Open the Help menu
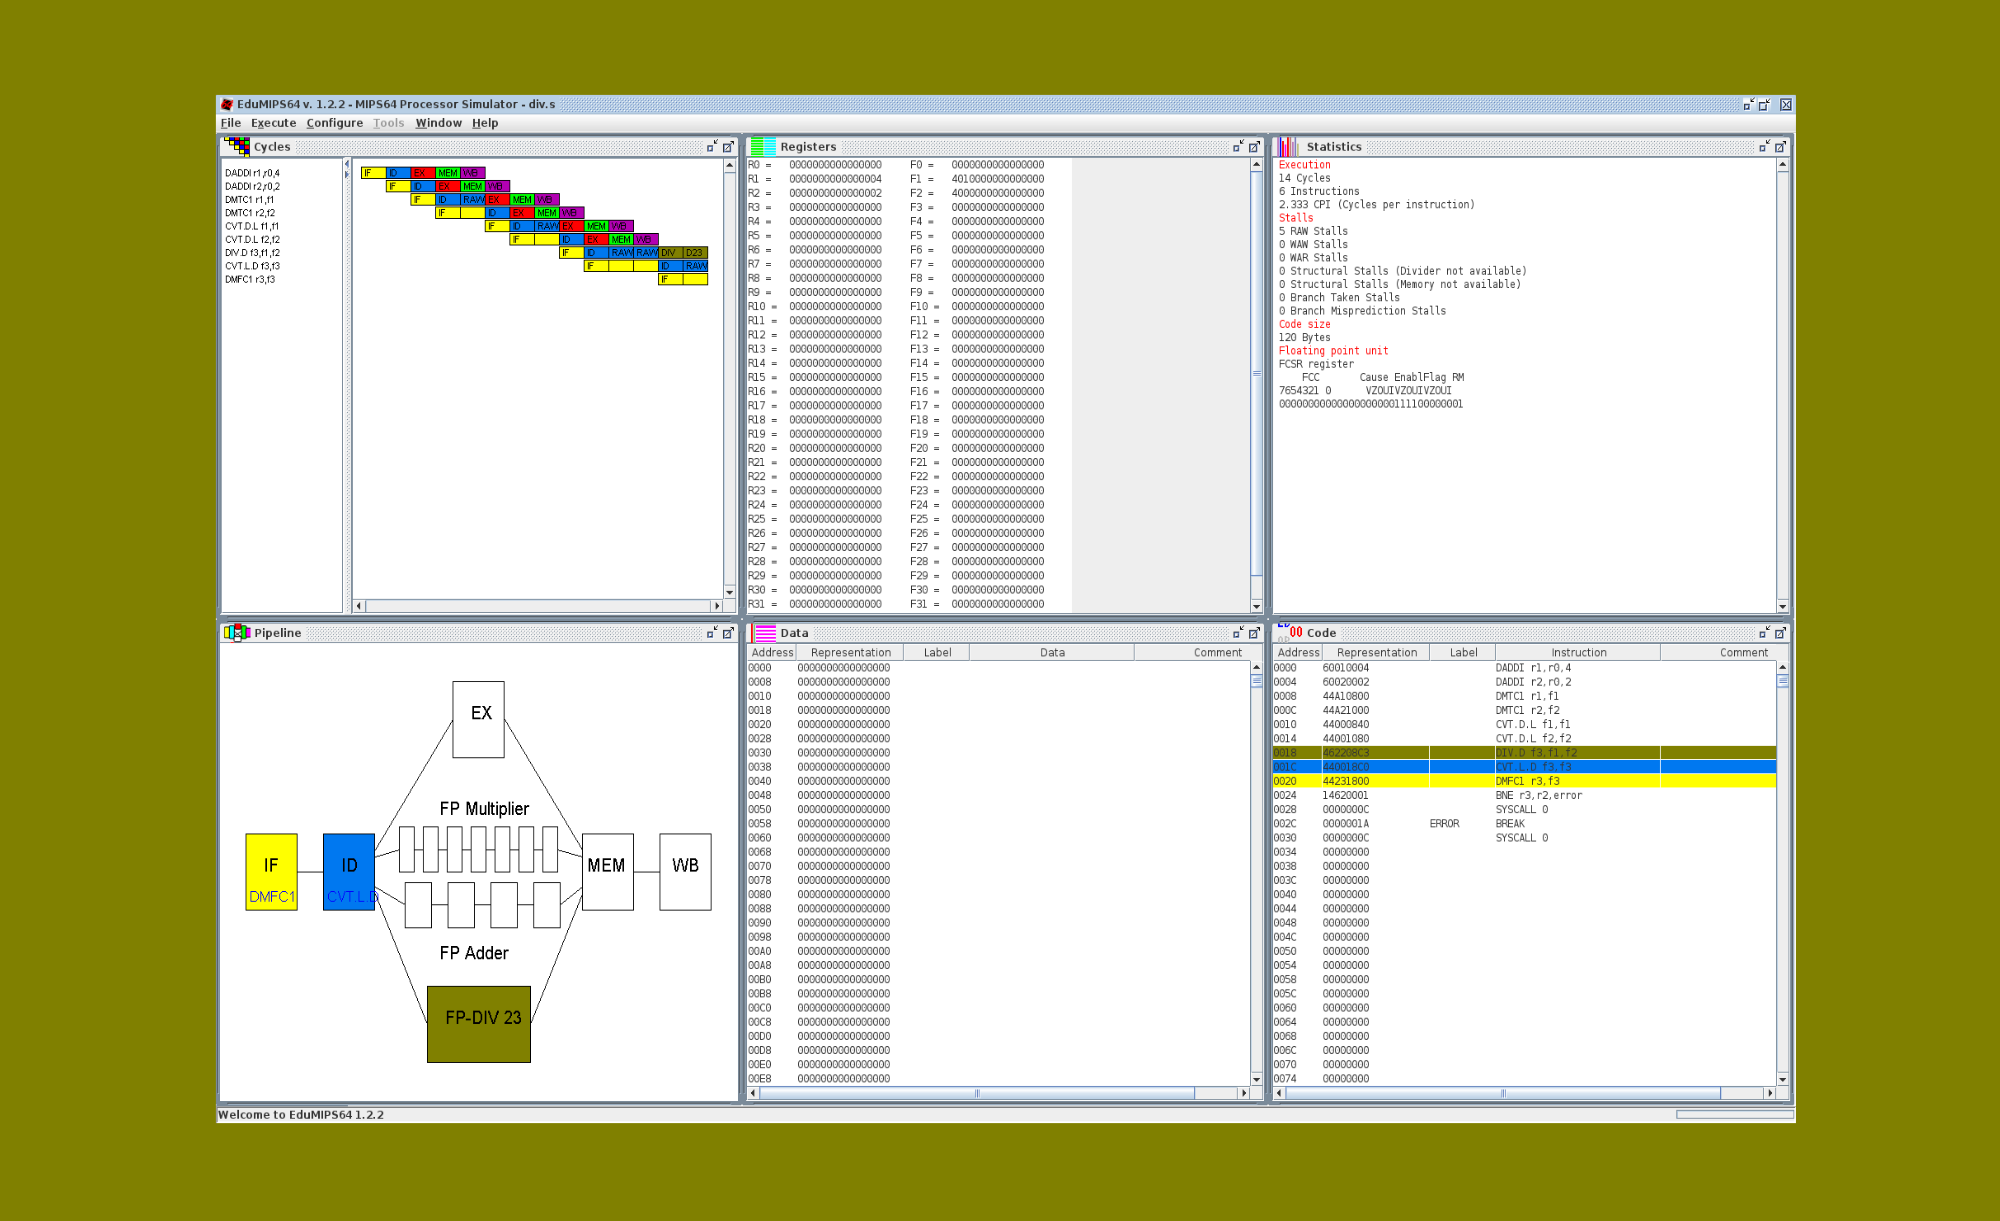Viewport: 2000px width, 1221px height. click(485, 123)
